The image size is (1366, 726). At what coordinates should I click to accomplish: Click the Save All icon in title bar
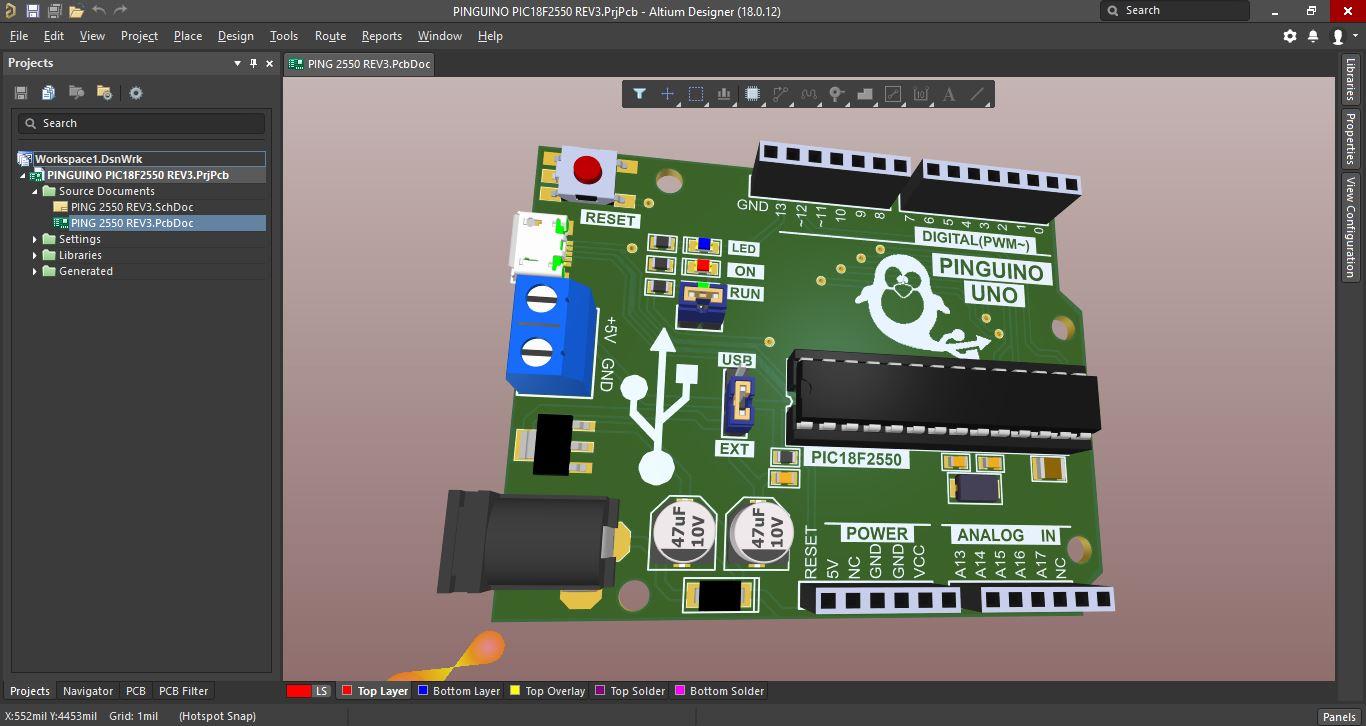coord(54,10)
